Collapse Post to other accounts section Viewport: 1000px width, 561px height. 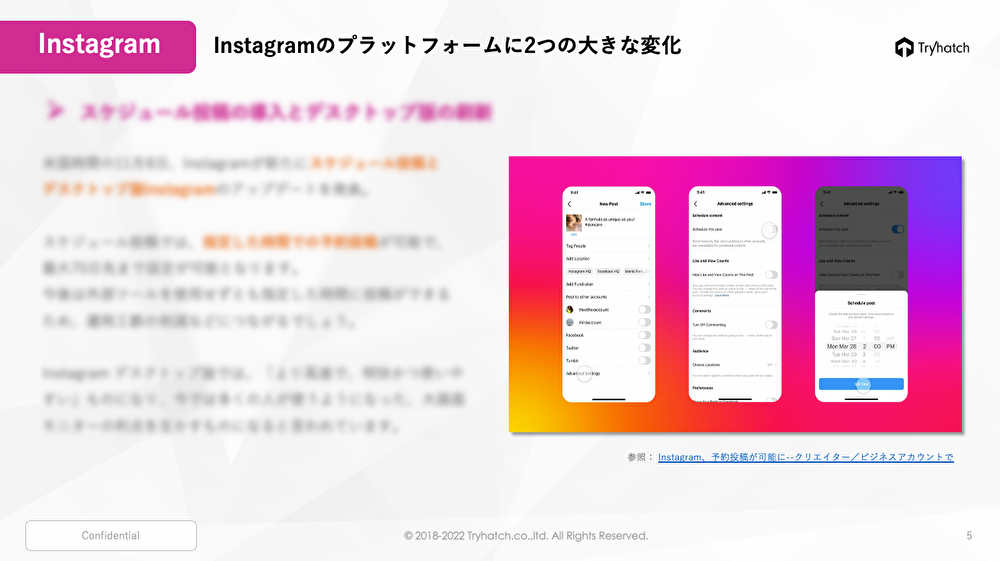(x=649, y=297)
